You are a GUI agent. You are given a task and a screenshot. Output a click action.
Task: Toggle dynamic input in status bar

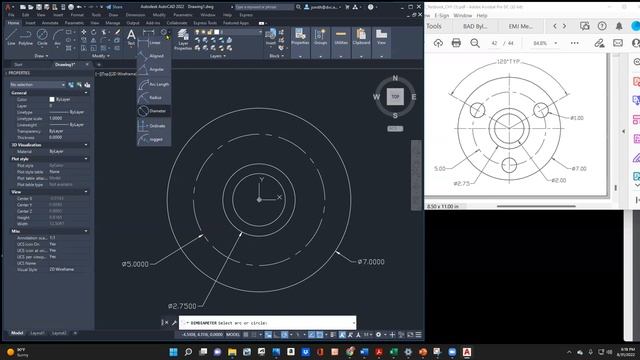pos(268,335)
